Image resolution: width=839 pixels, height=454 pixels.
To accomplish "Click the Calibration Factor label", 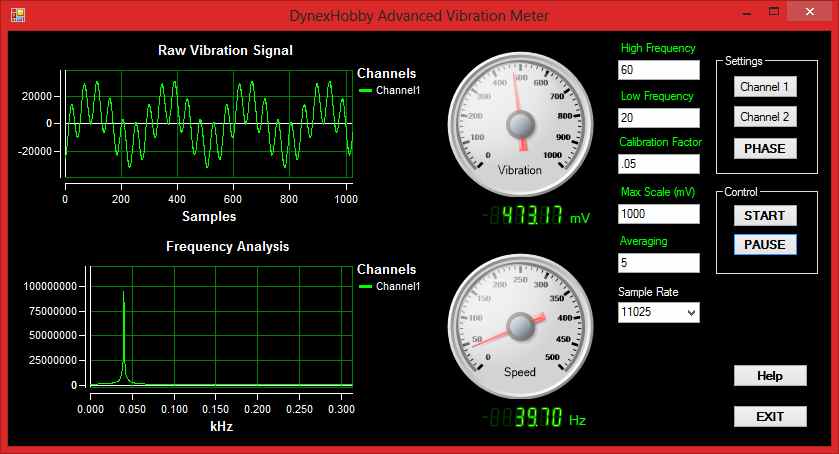I will [660, 142].
